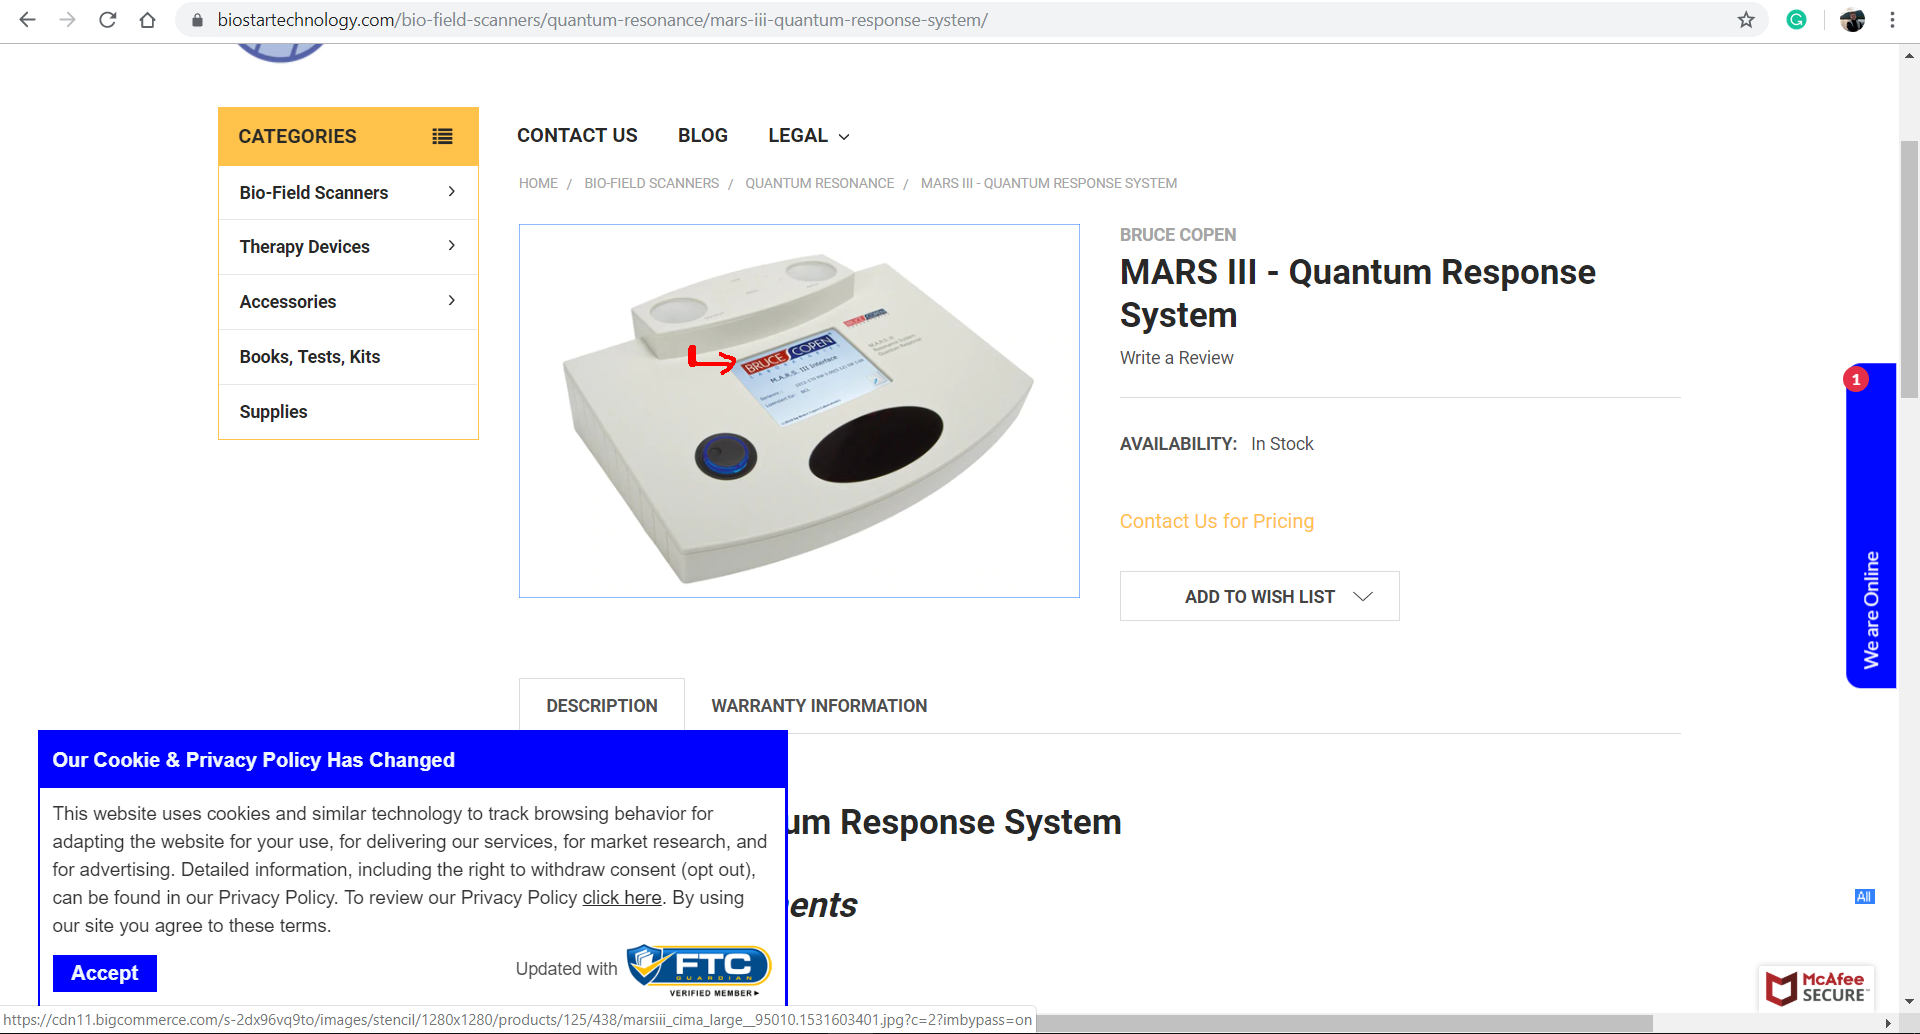Open the Grammarly extension icon
The image size is (1920, 1034).
(x=1796, y=20)
